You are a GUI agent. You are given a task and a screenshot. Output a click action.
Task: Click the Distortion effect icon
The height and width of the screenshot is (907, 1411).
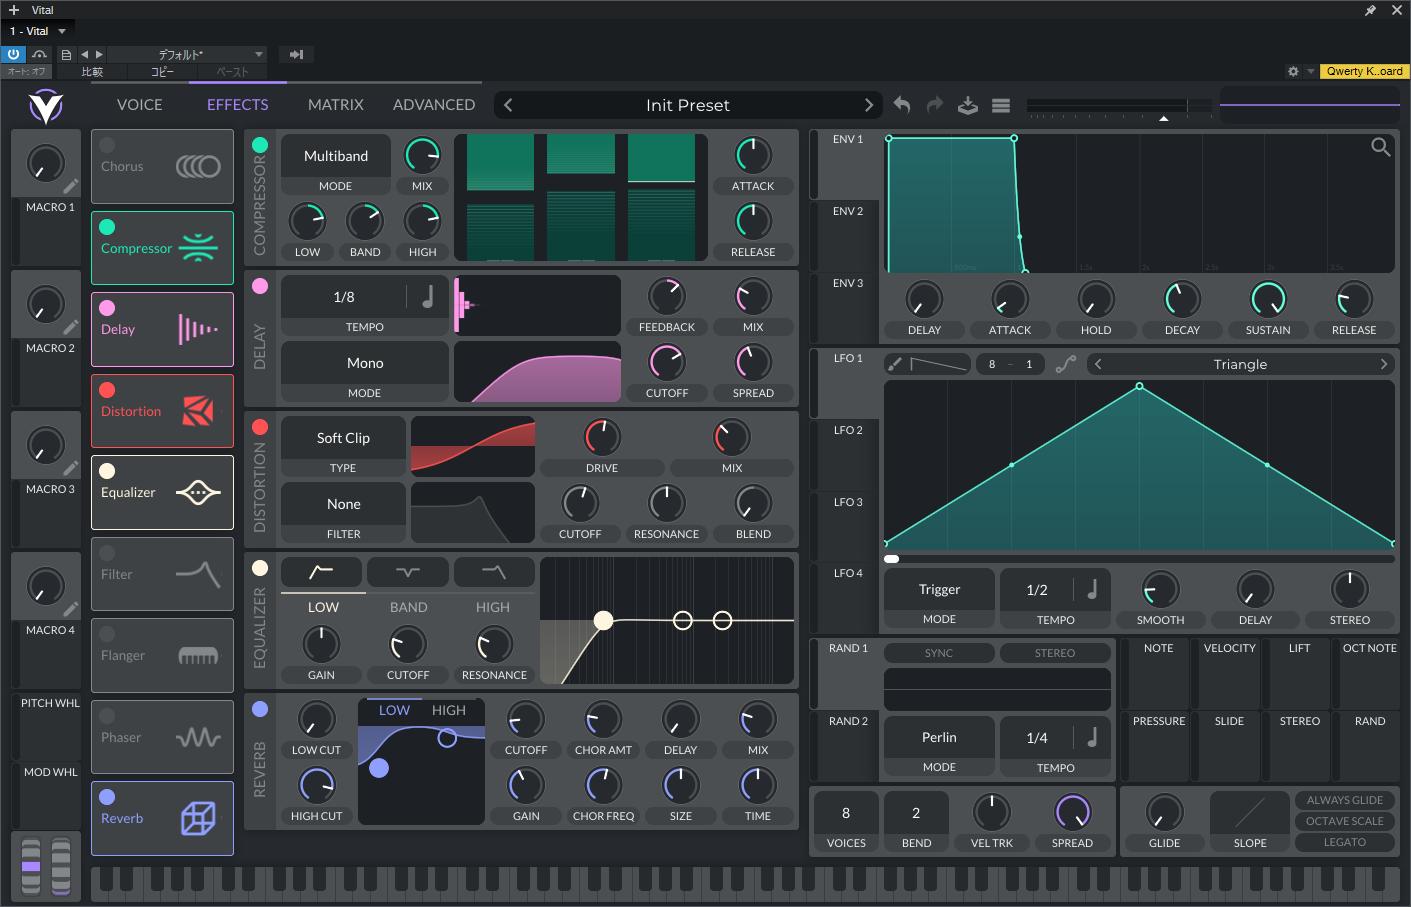tap(198, 411)
